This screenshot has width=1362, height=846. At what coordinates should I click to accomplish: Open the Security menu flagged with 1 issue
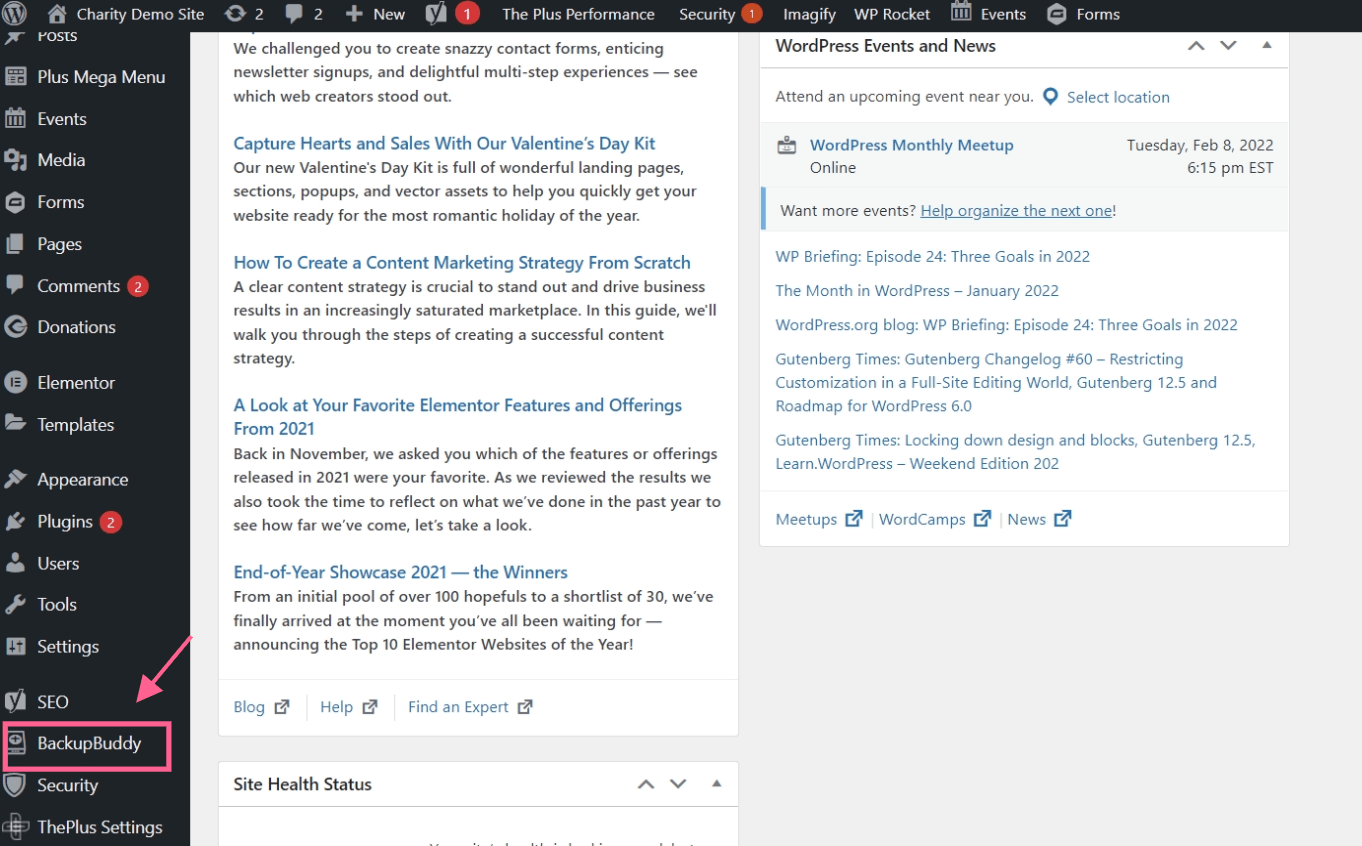click(713, 14)
